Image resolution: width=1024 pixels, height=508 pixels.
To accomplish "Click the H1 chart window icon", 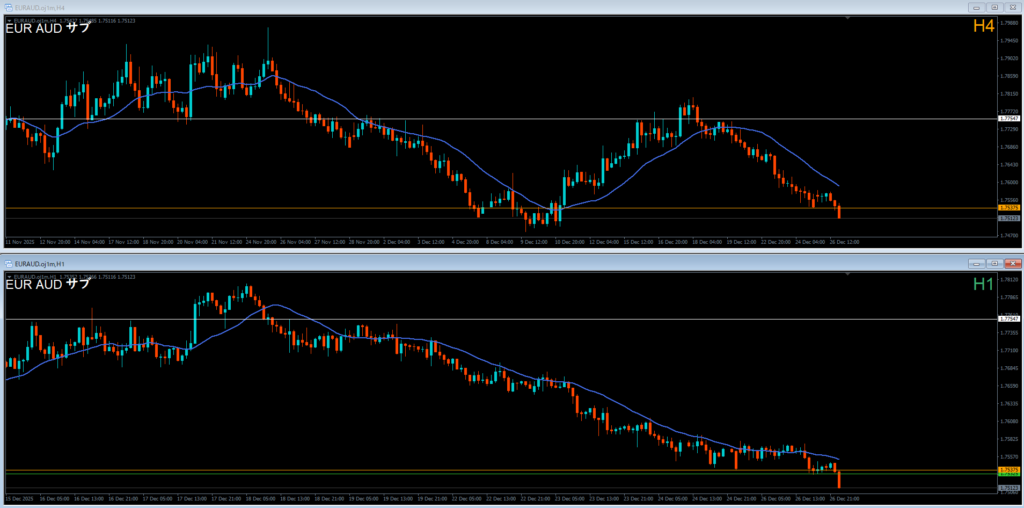I will 8,263.
